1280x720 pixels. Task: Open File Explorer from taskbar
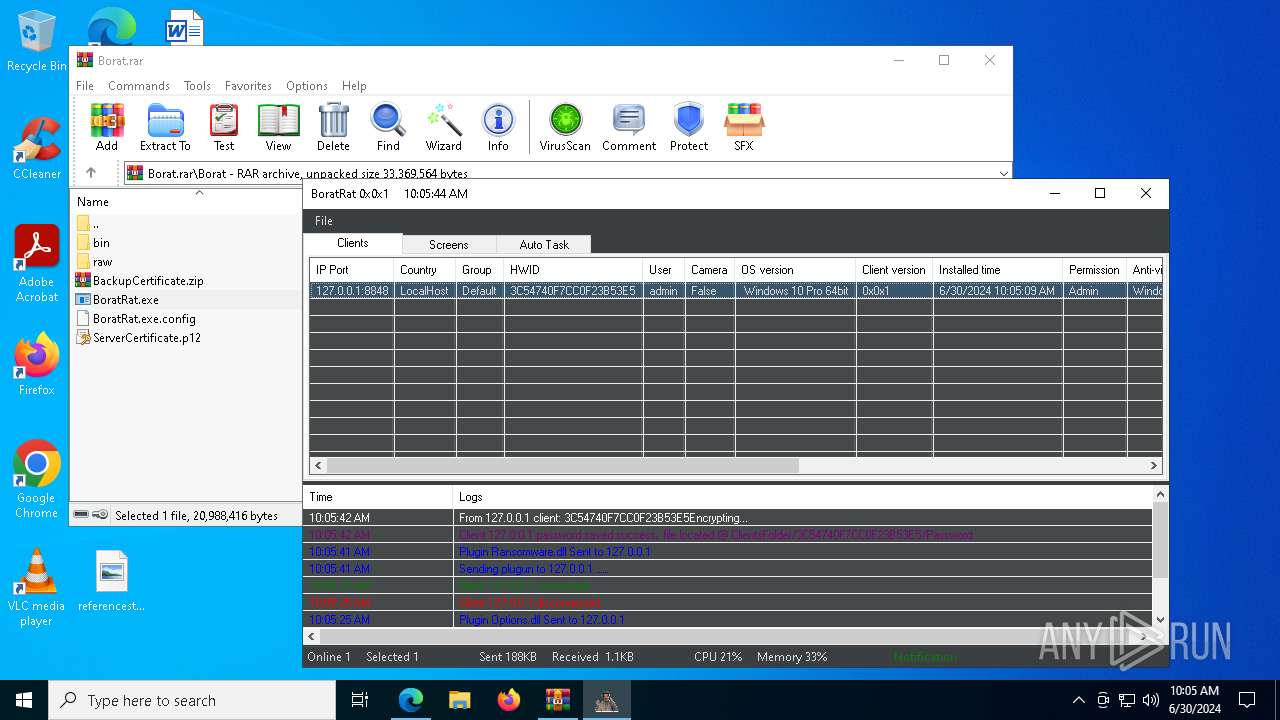459,700
